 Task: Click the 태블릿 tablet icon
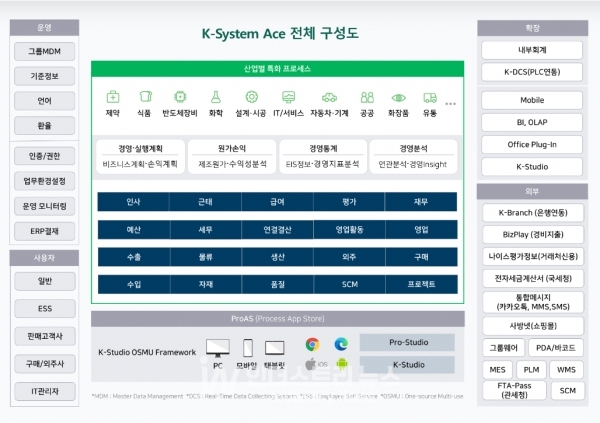(274, 348)
